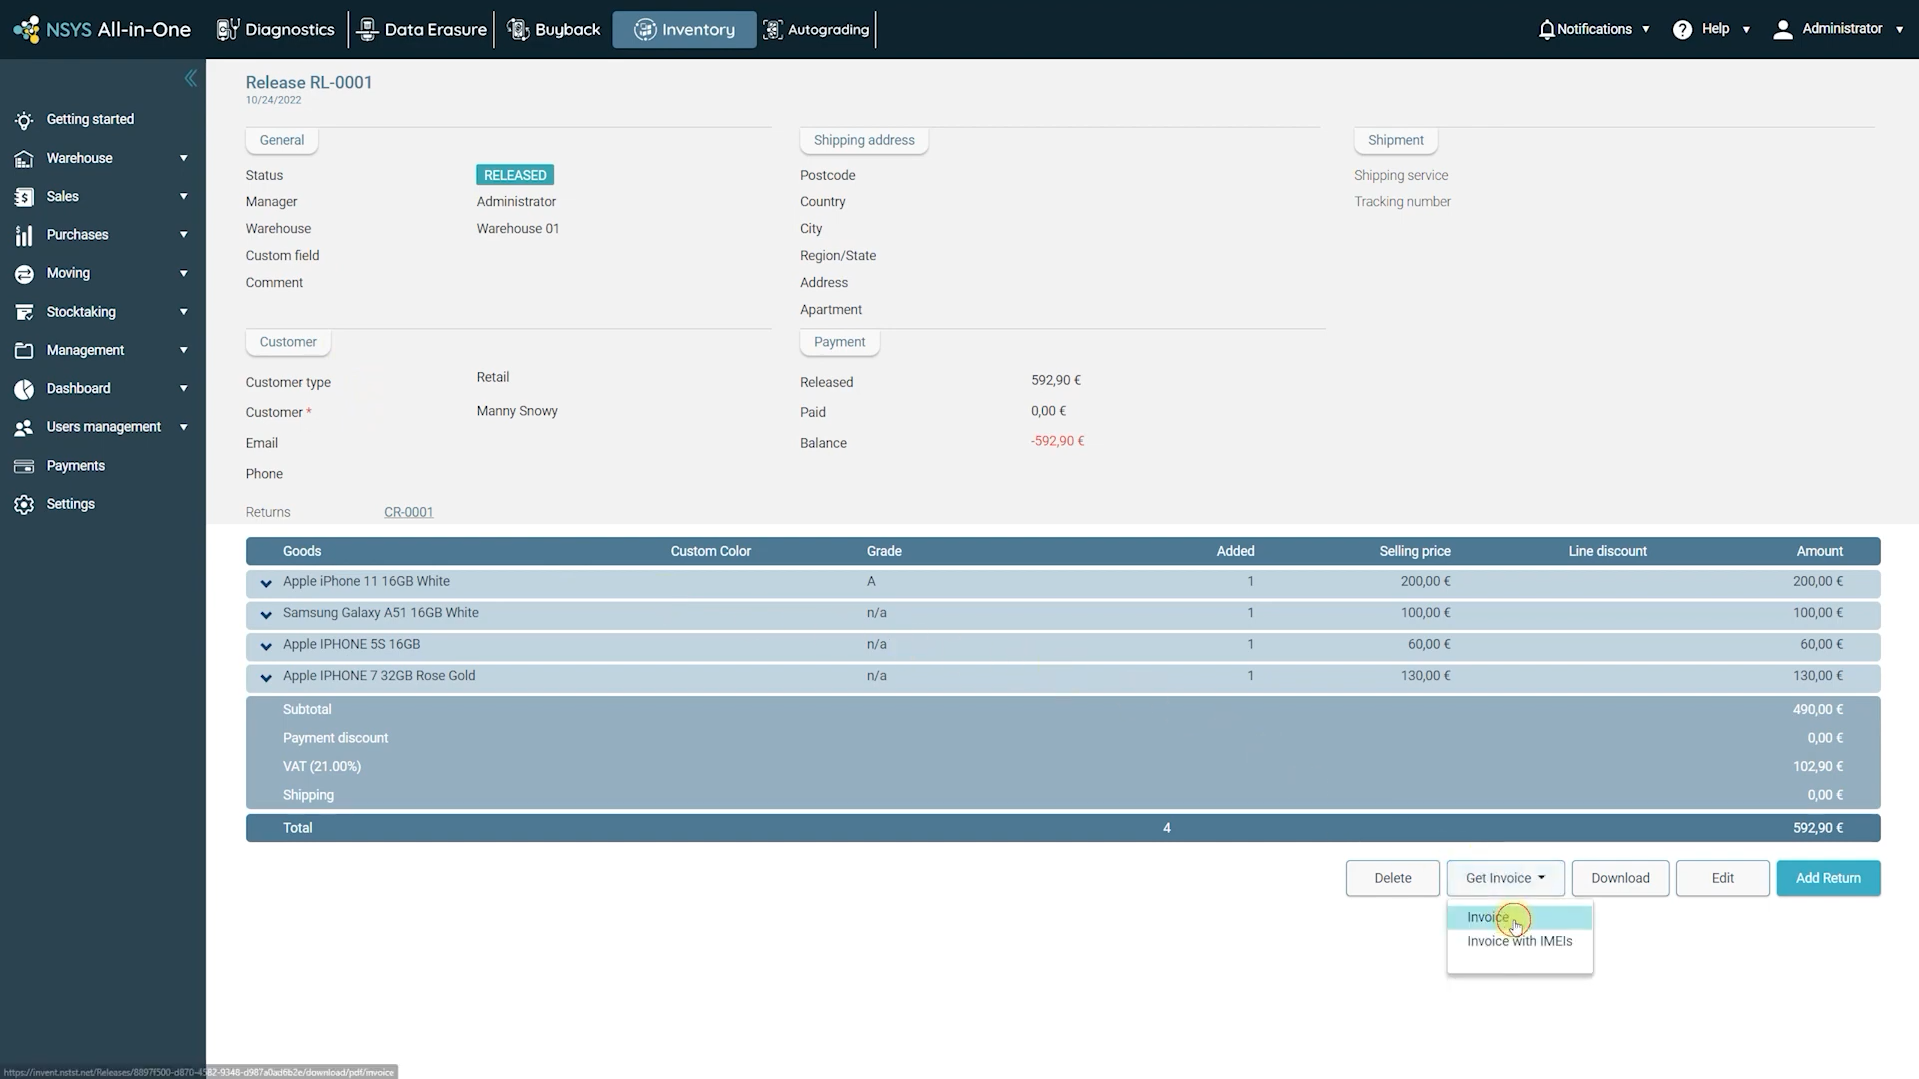
Task: Click the Users management people icon
Action: pos(24,427)
